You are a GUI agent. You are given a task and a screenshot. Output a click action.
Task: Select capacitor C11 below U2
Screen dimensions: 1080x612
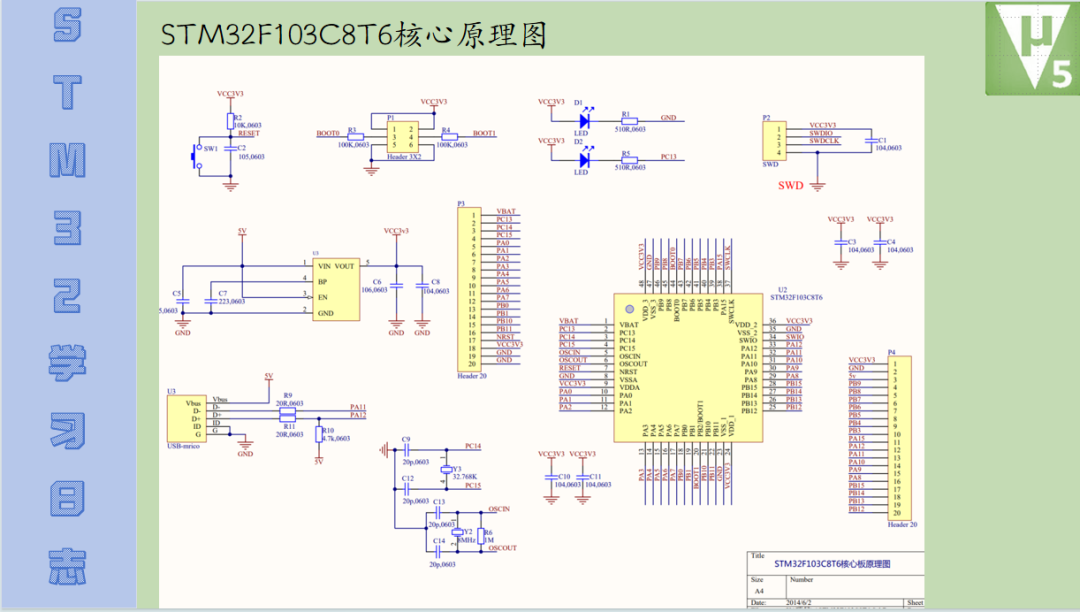[x=583, y=477]
